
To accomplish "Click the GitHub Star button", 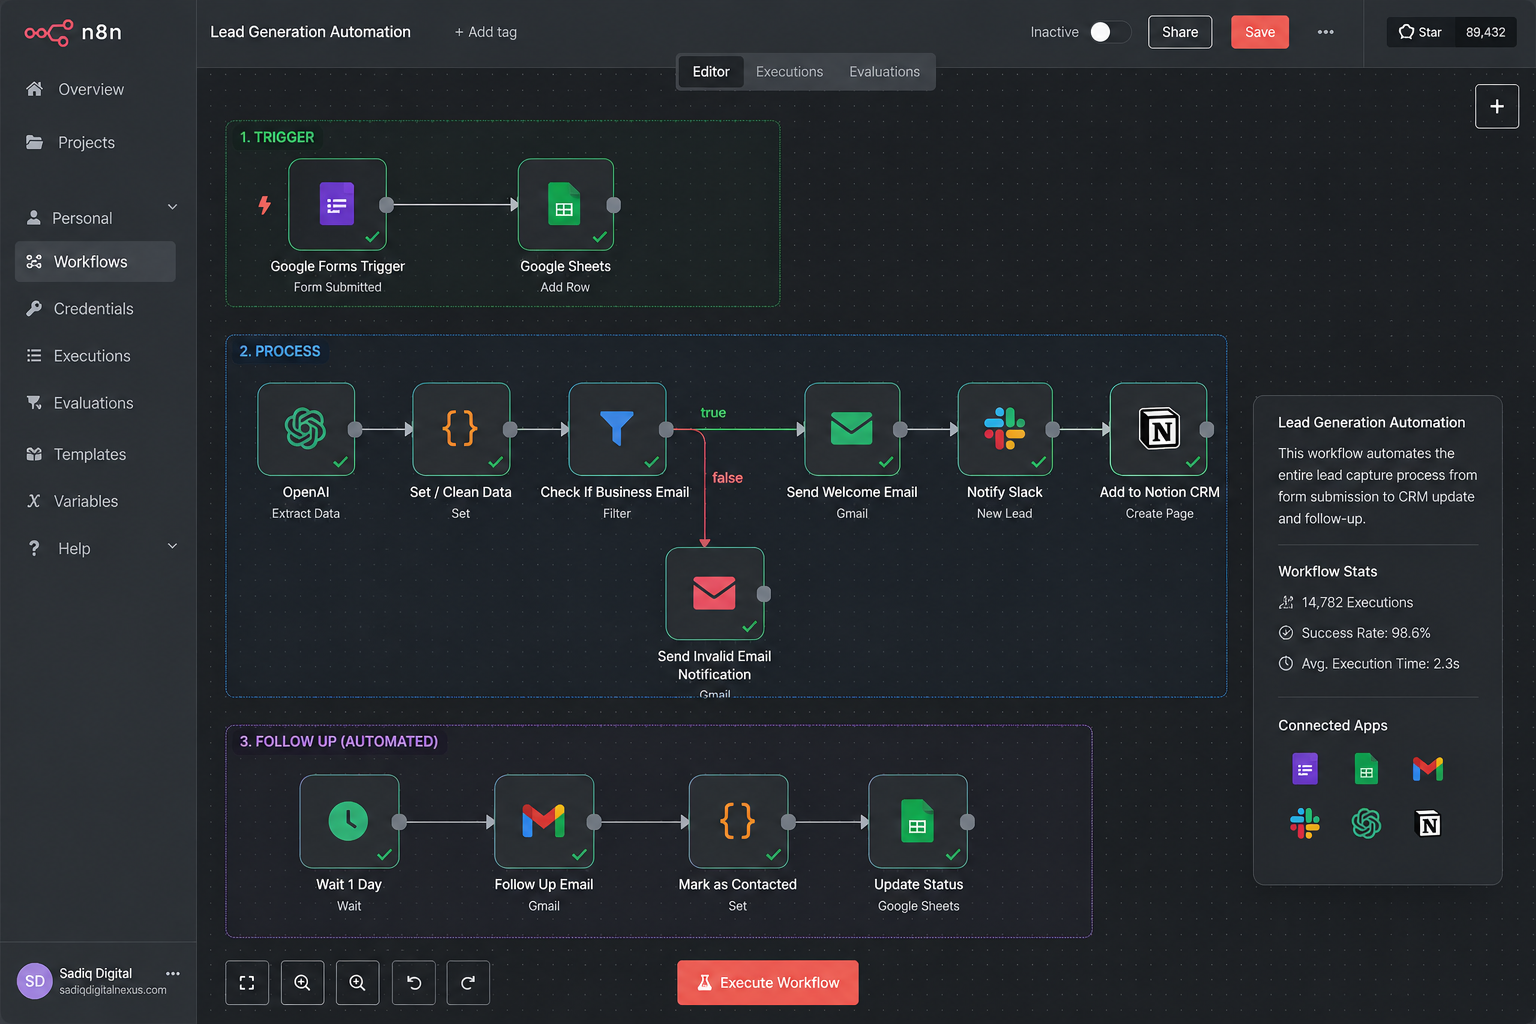I will [1420, 32].
